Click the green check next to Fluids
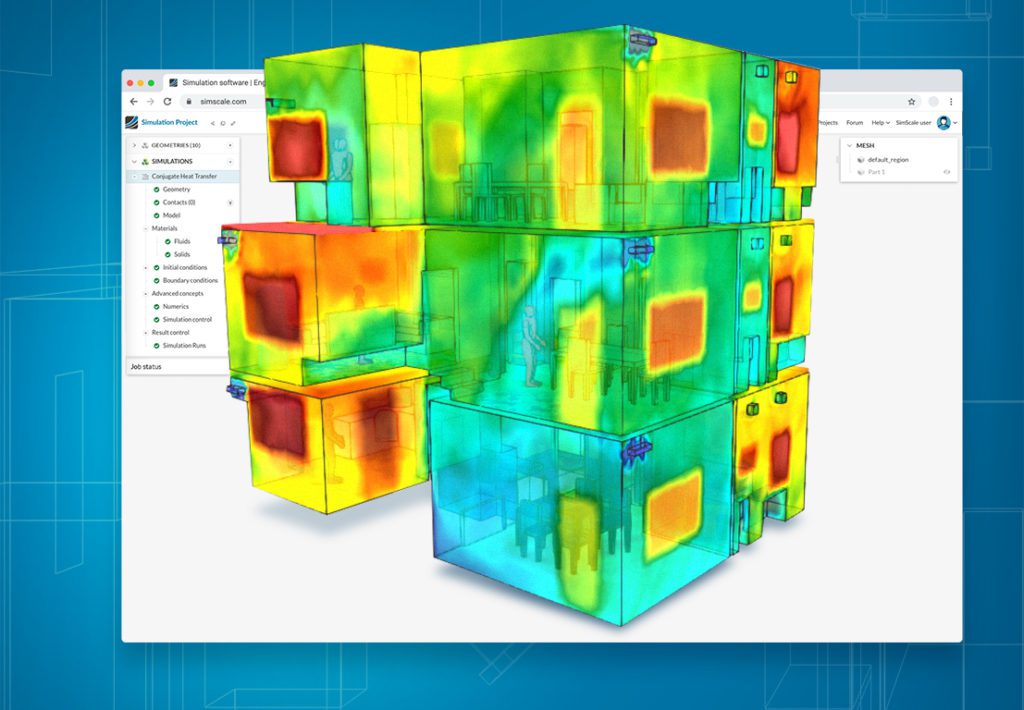 [x=169, y=242]
